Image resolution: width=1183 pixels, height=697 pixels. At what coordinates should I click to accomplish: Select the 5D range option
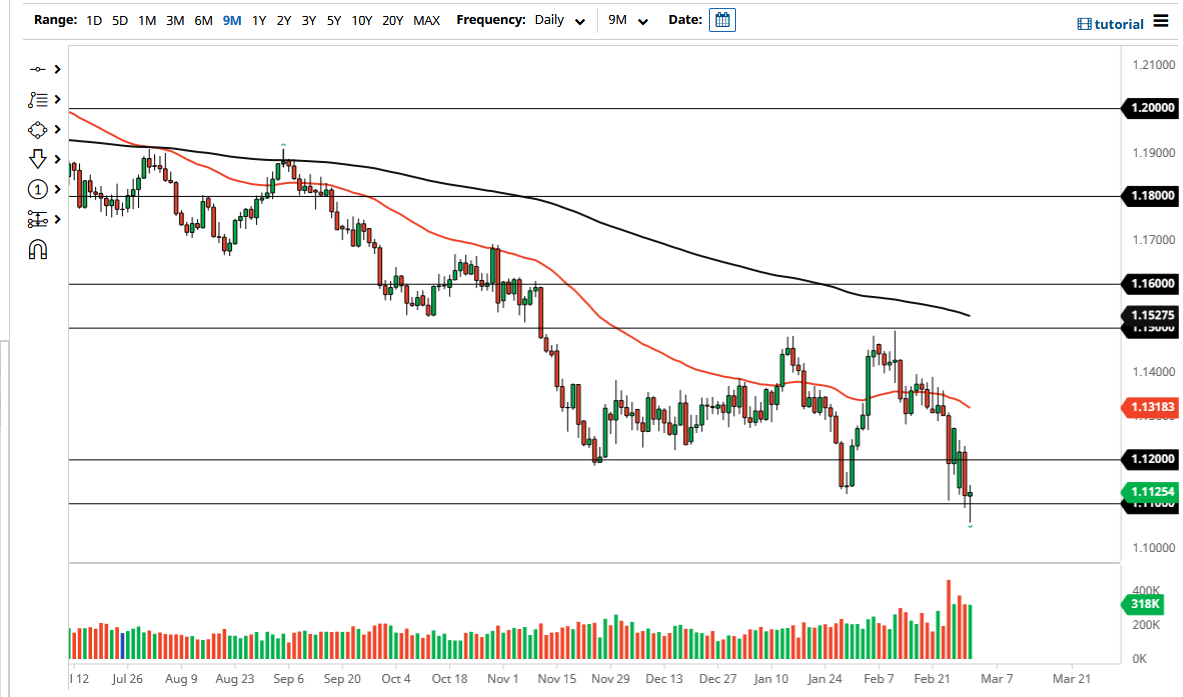coord(119,19)
